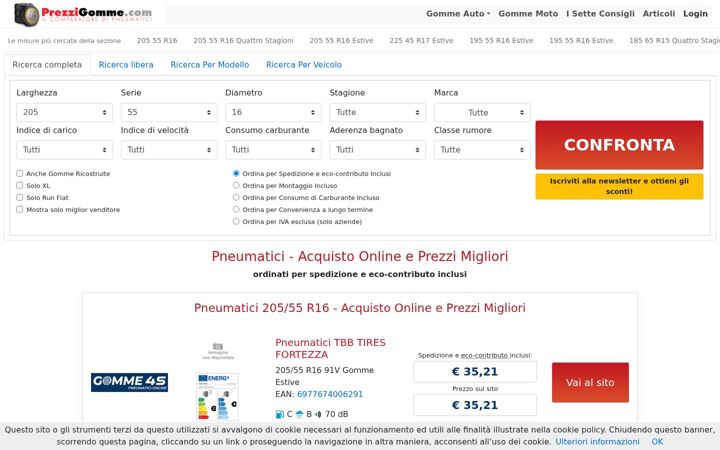Select Ordina per Spedizione e eco-contributo inclusi
720x450 pixels.
[236, 174]
